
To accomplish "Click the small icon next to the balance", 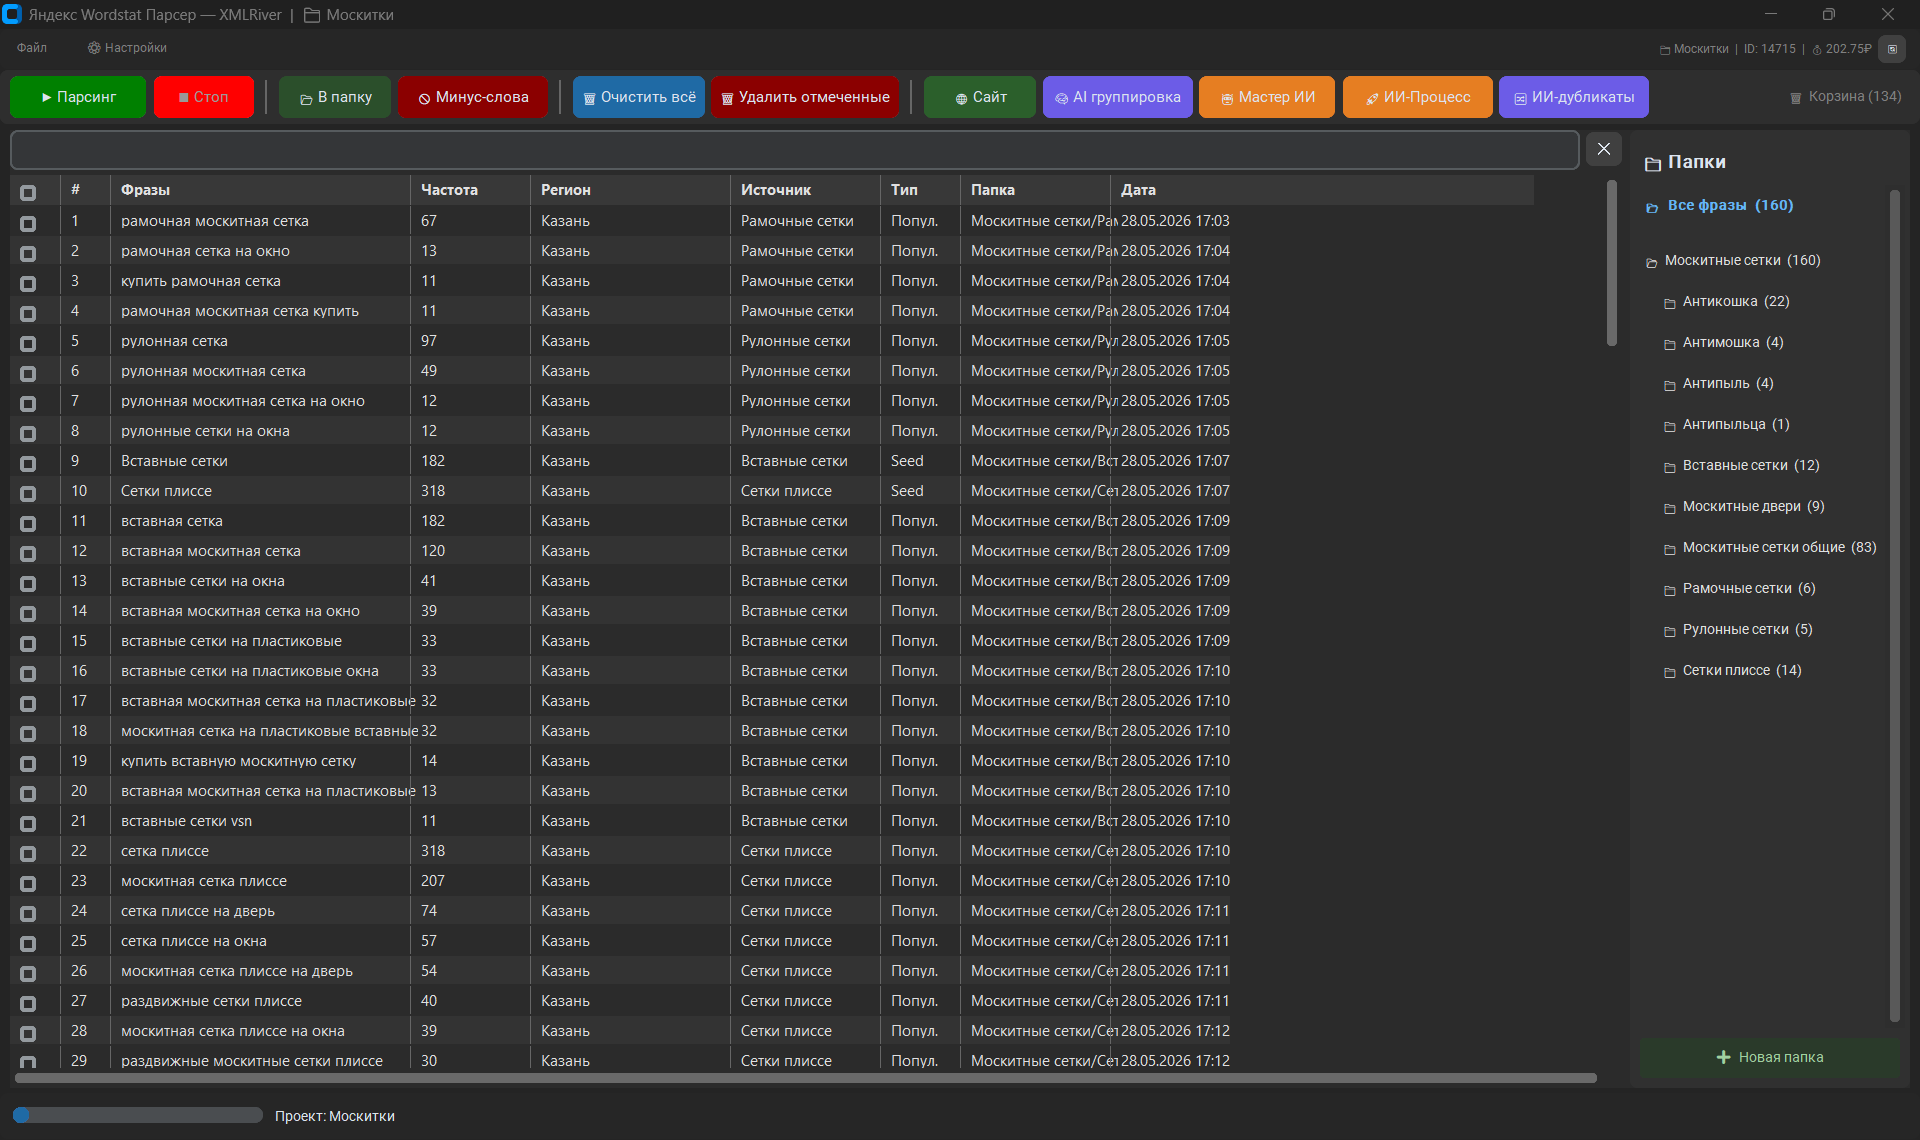I will 1892,48.
